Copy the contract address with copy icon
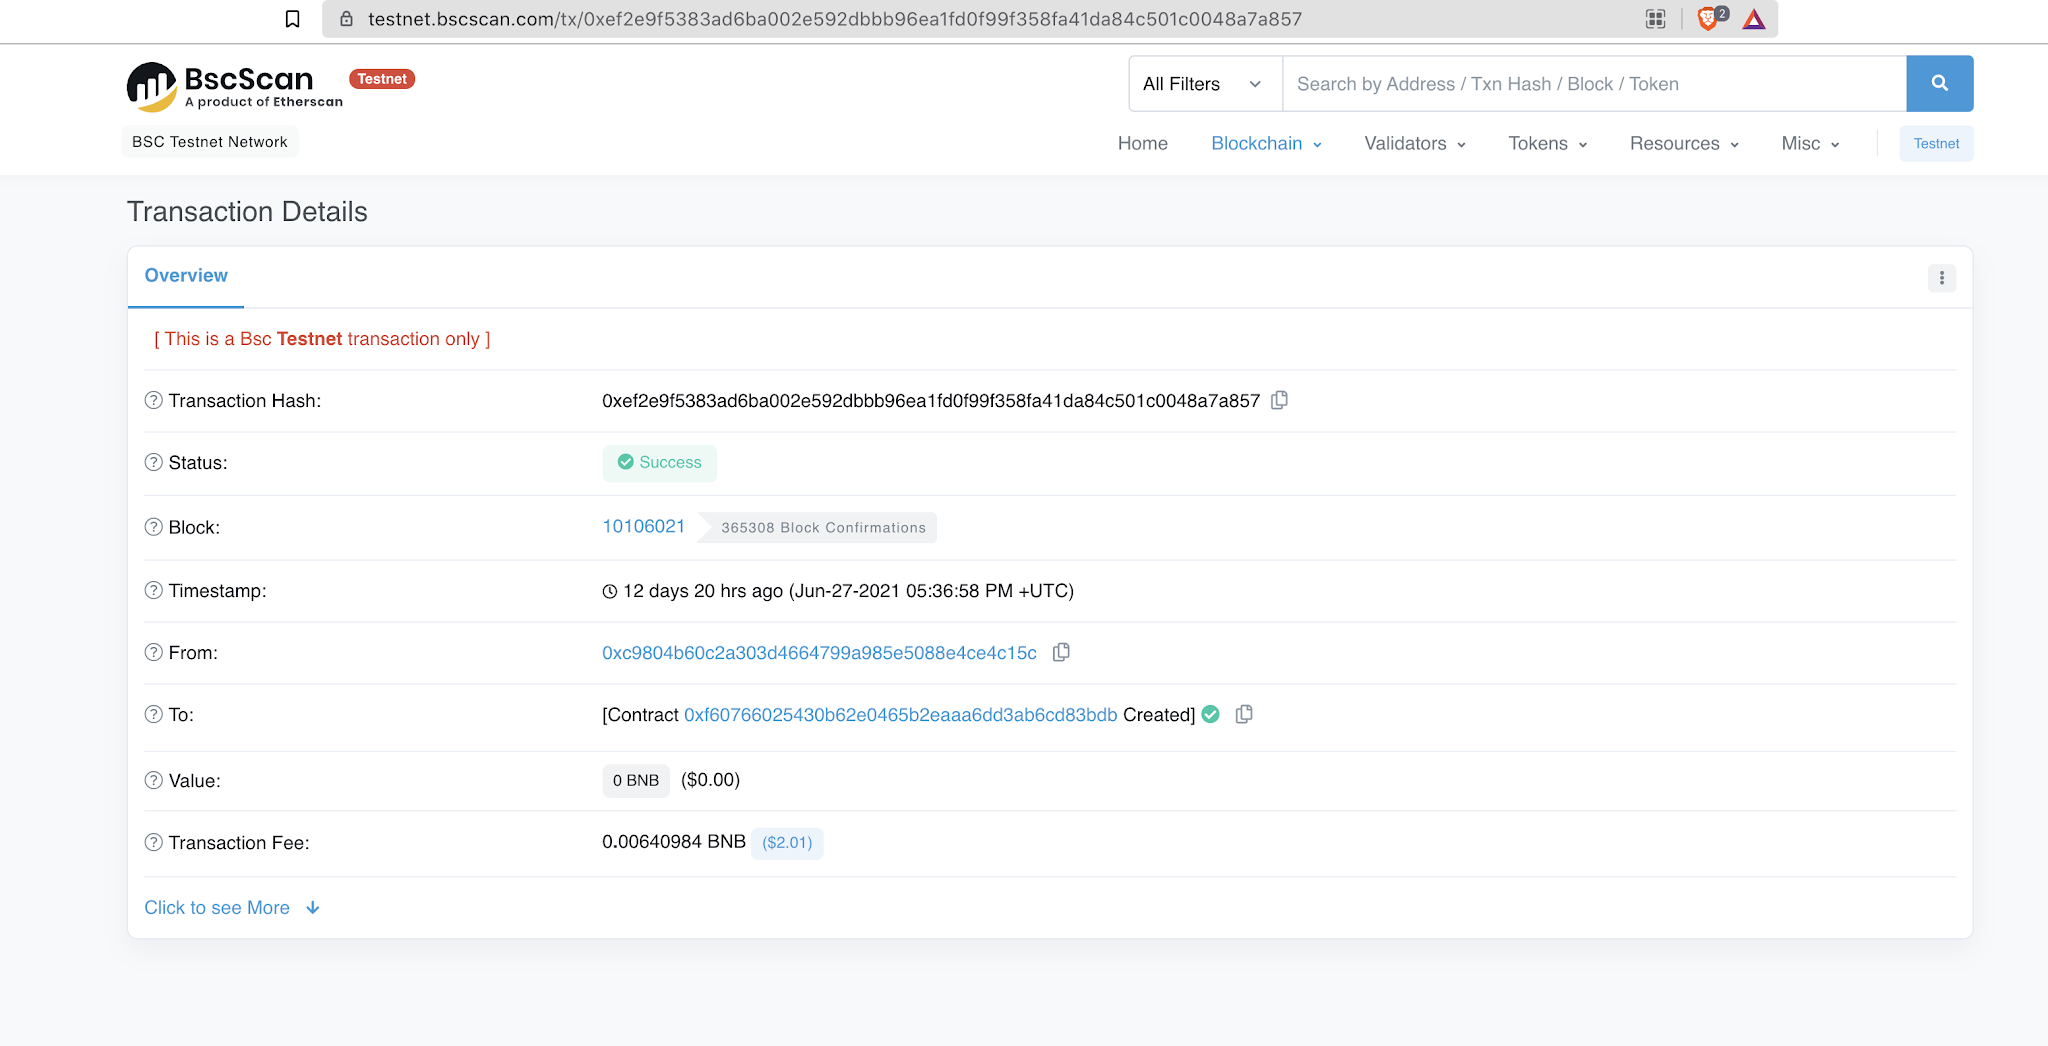The height and width of the screenshot is (1046, 2048). [1244, 714]
